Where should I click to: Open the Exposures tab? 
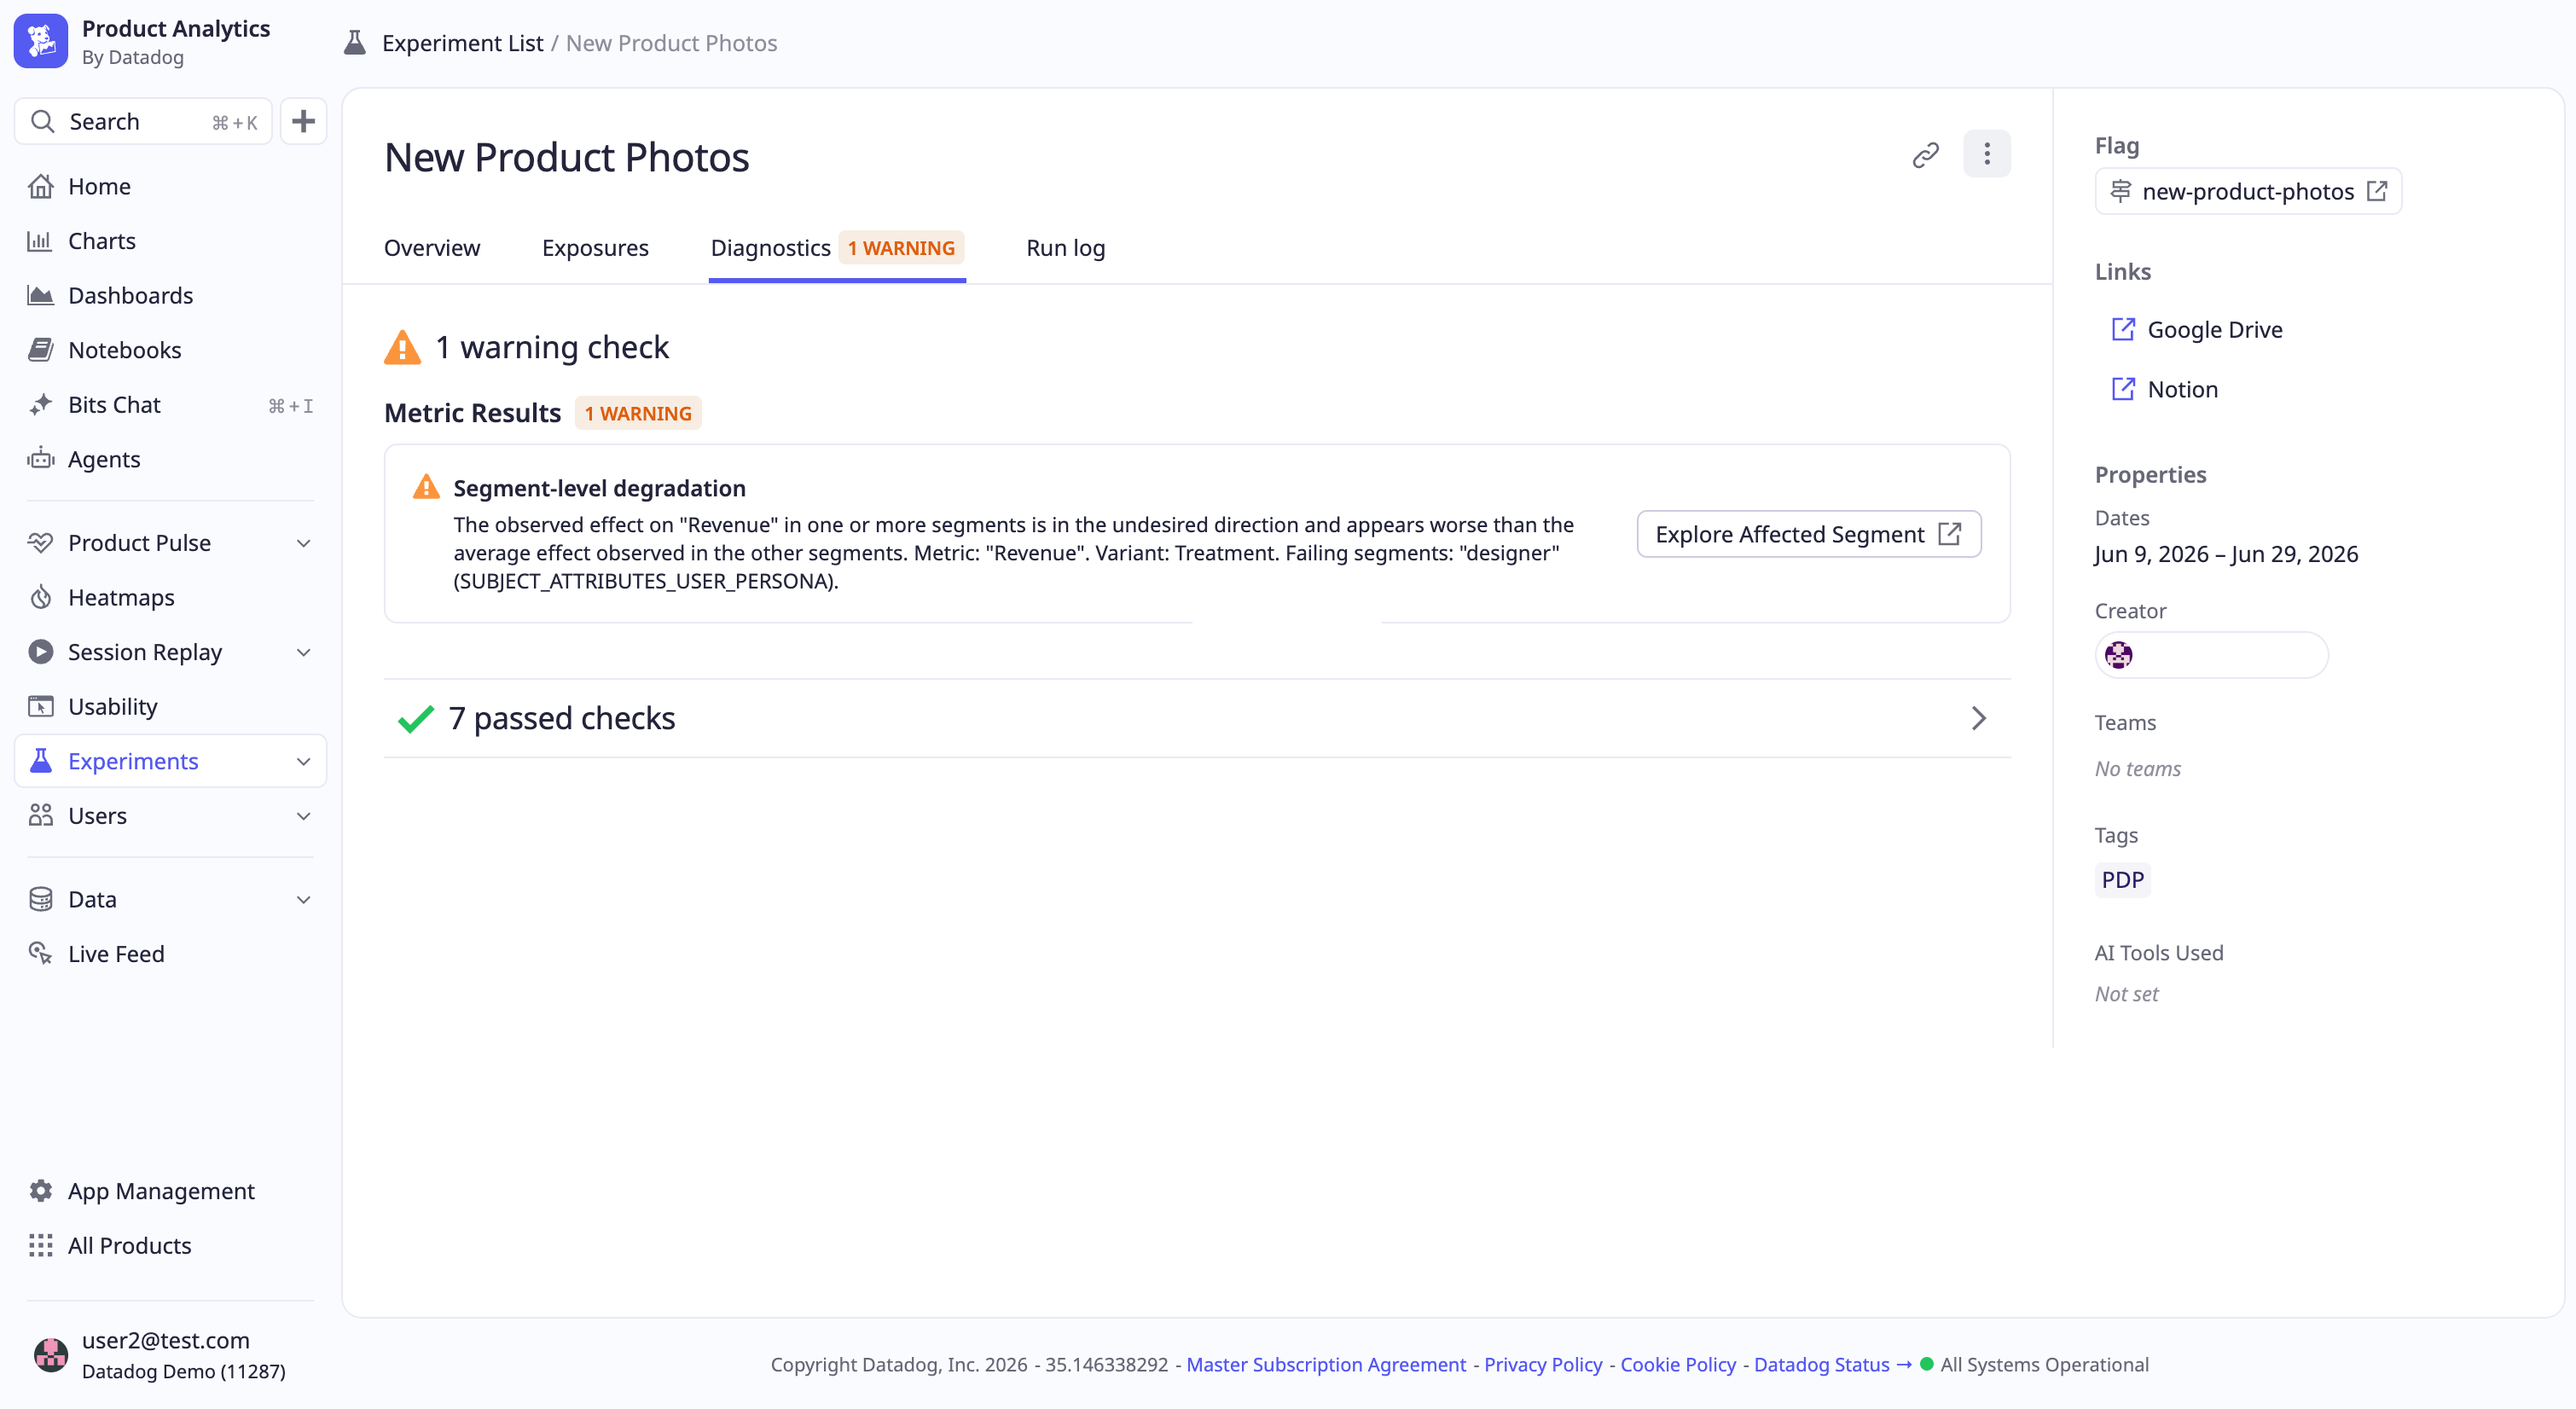click(x=595, y=248)
